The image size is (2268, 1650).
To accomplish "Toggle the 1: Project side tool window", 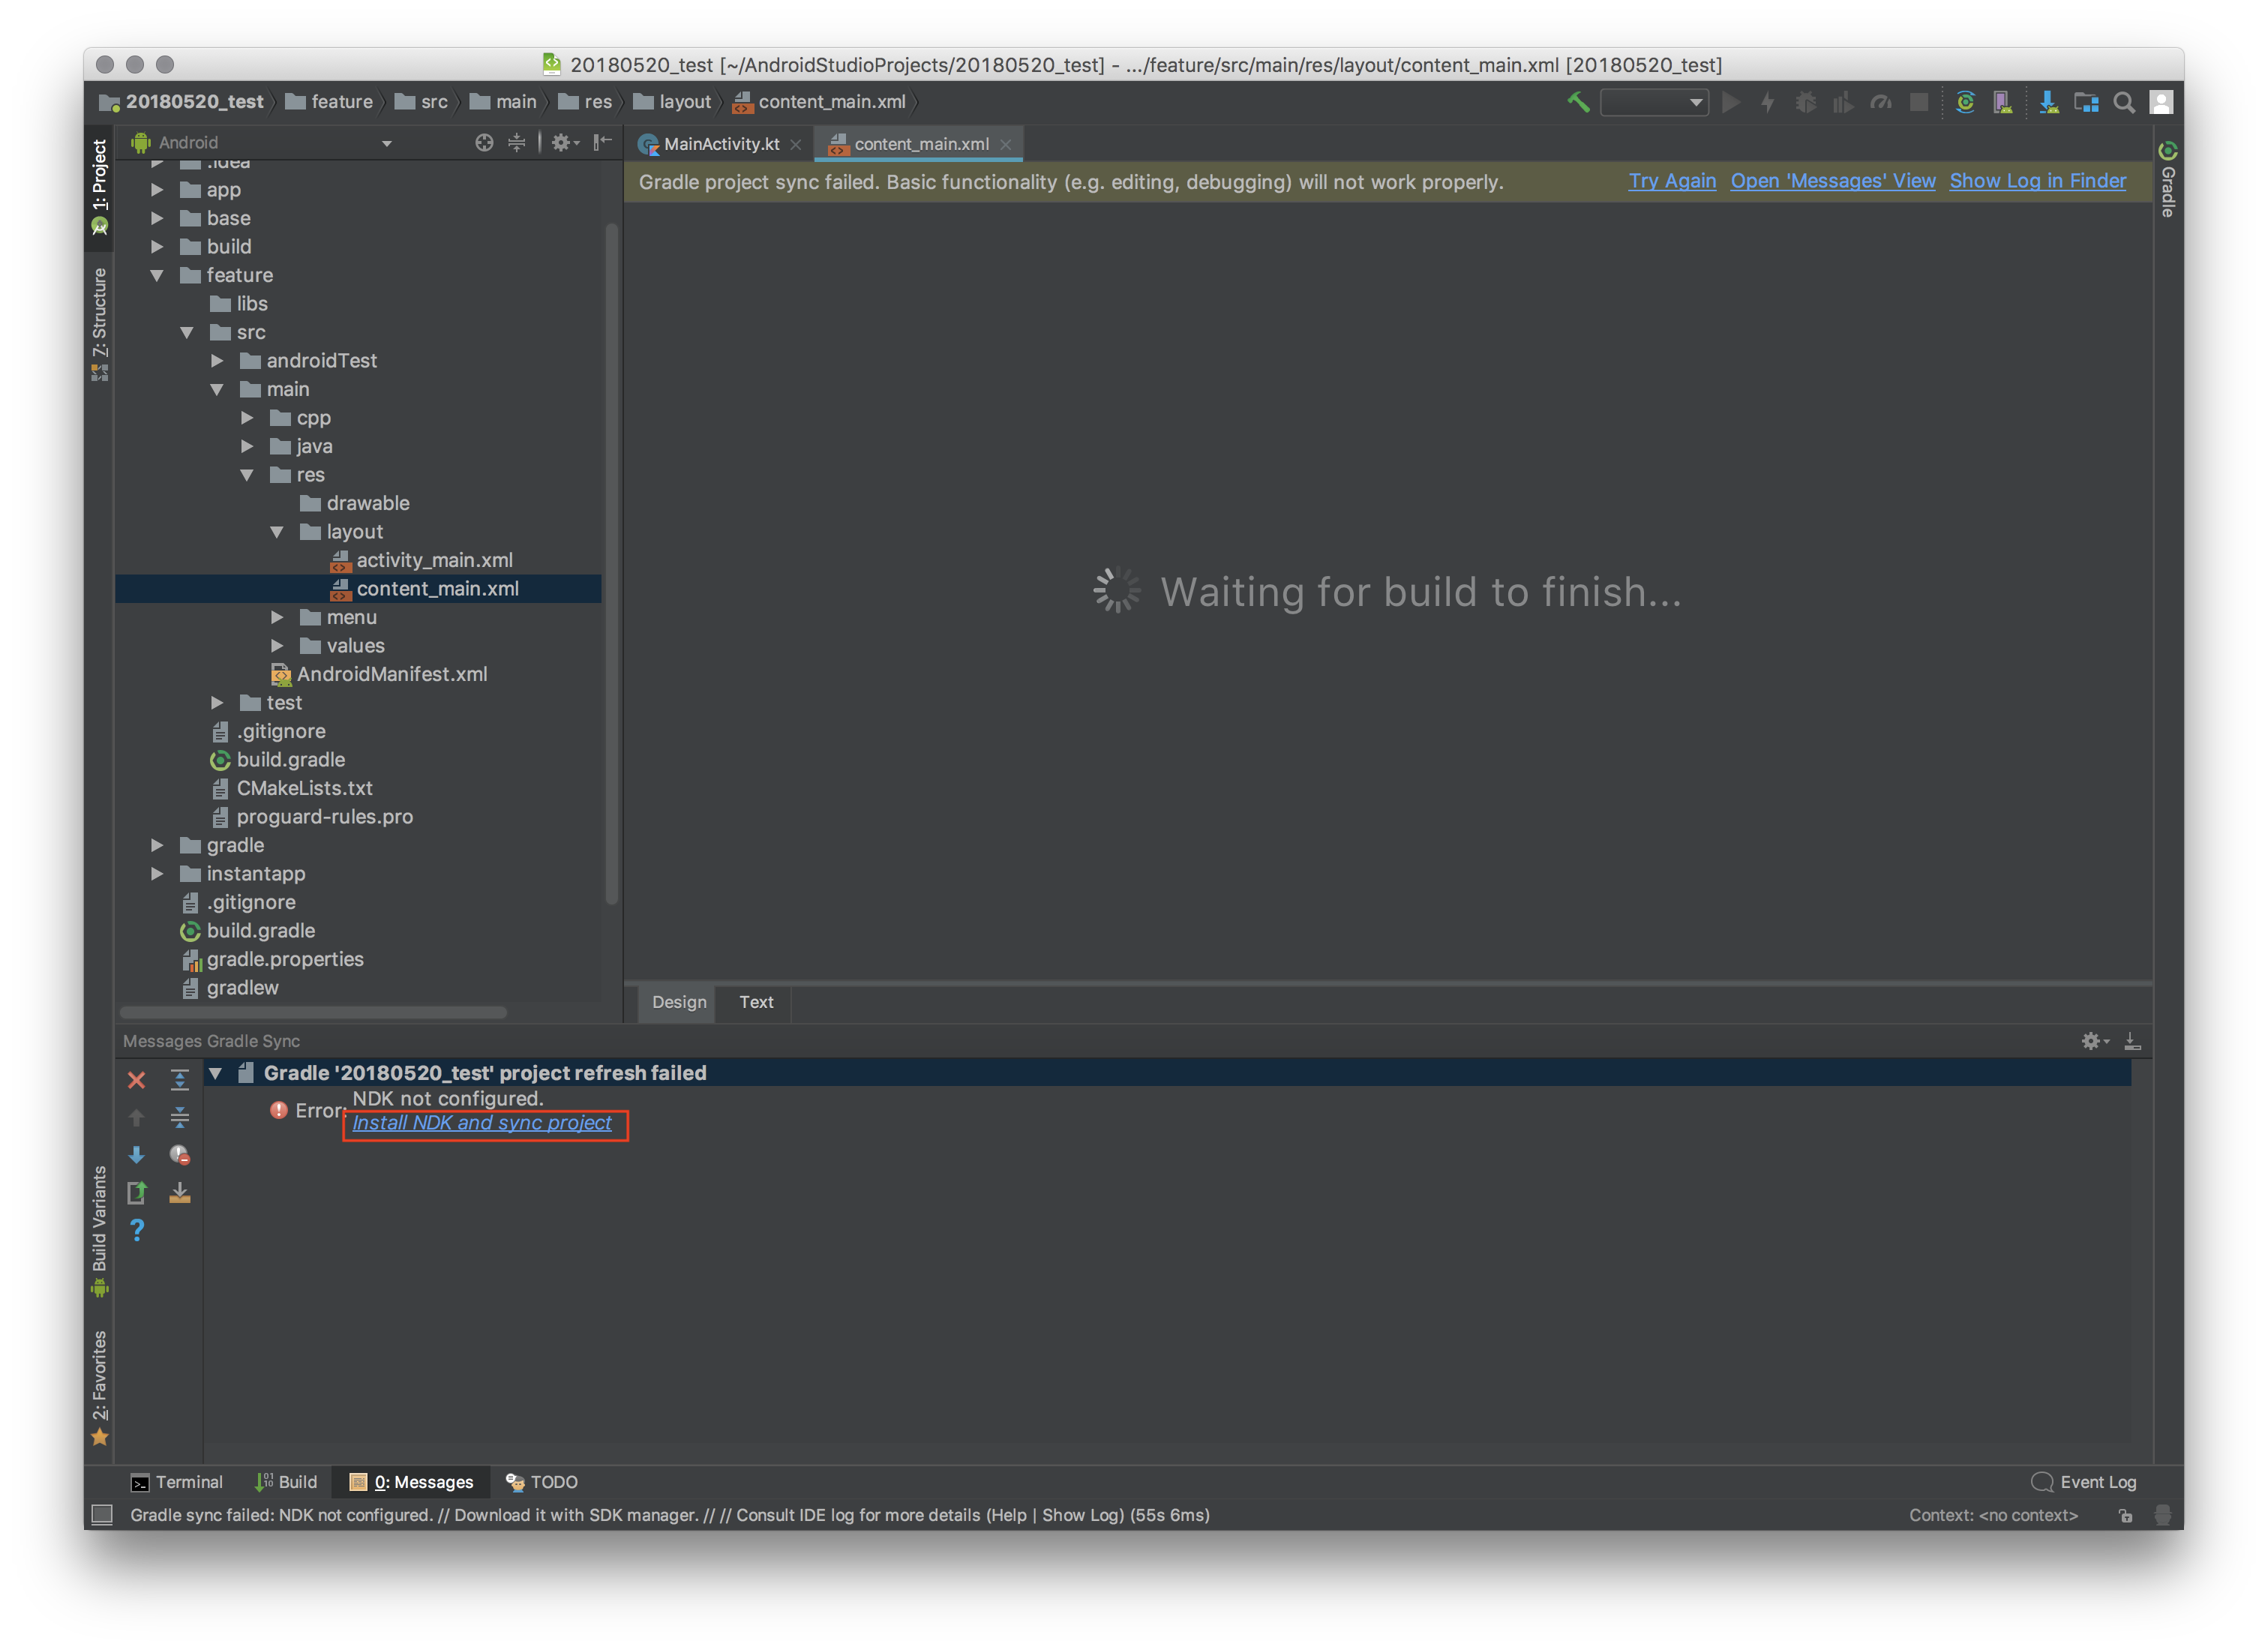I will tap(99, 187).
